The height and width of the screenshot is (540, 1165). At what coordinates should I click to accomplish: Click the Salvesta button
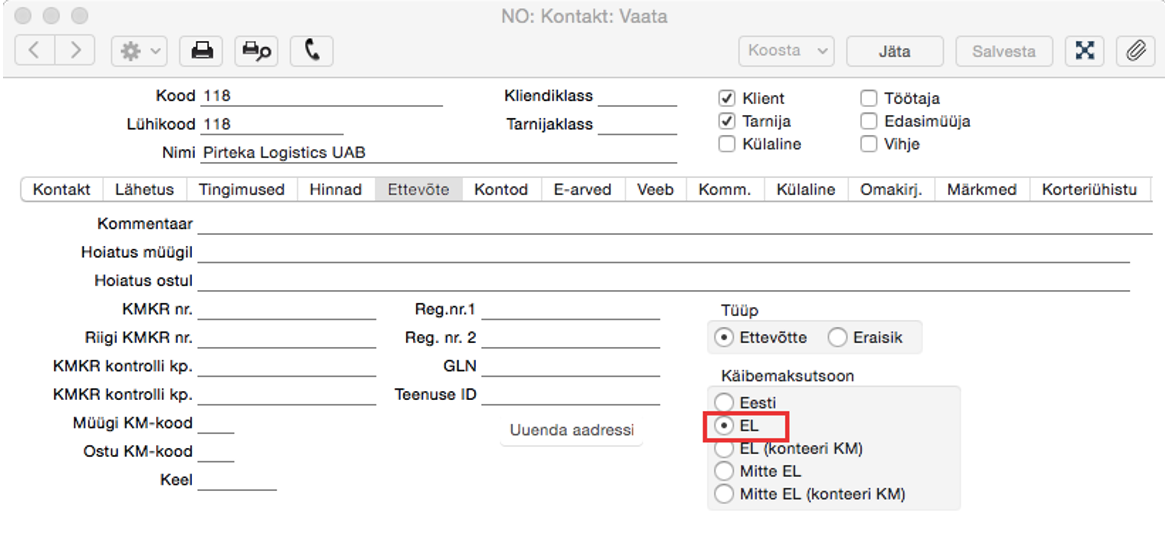(x=1004, y=51)
